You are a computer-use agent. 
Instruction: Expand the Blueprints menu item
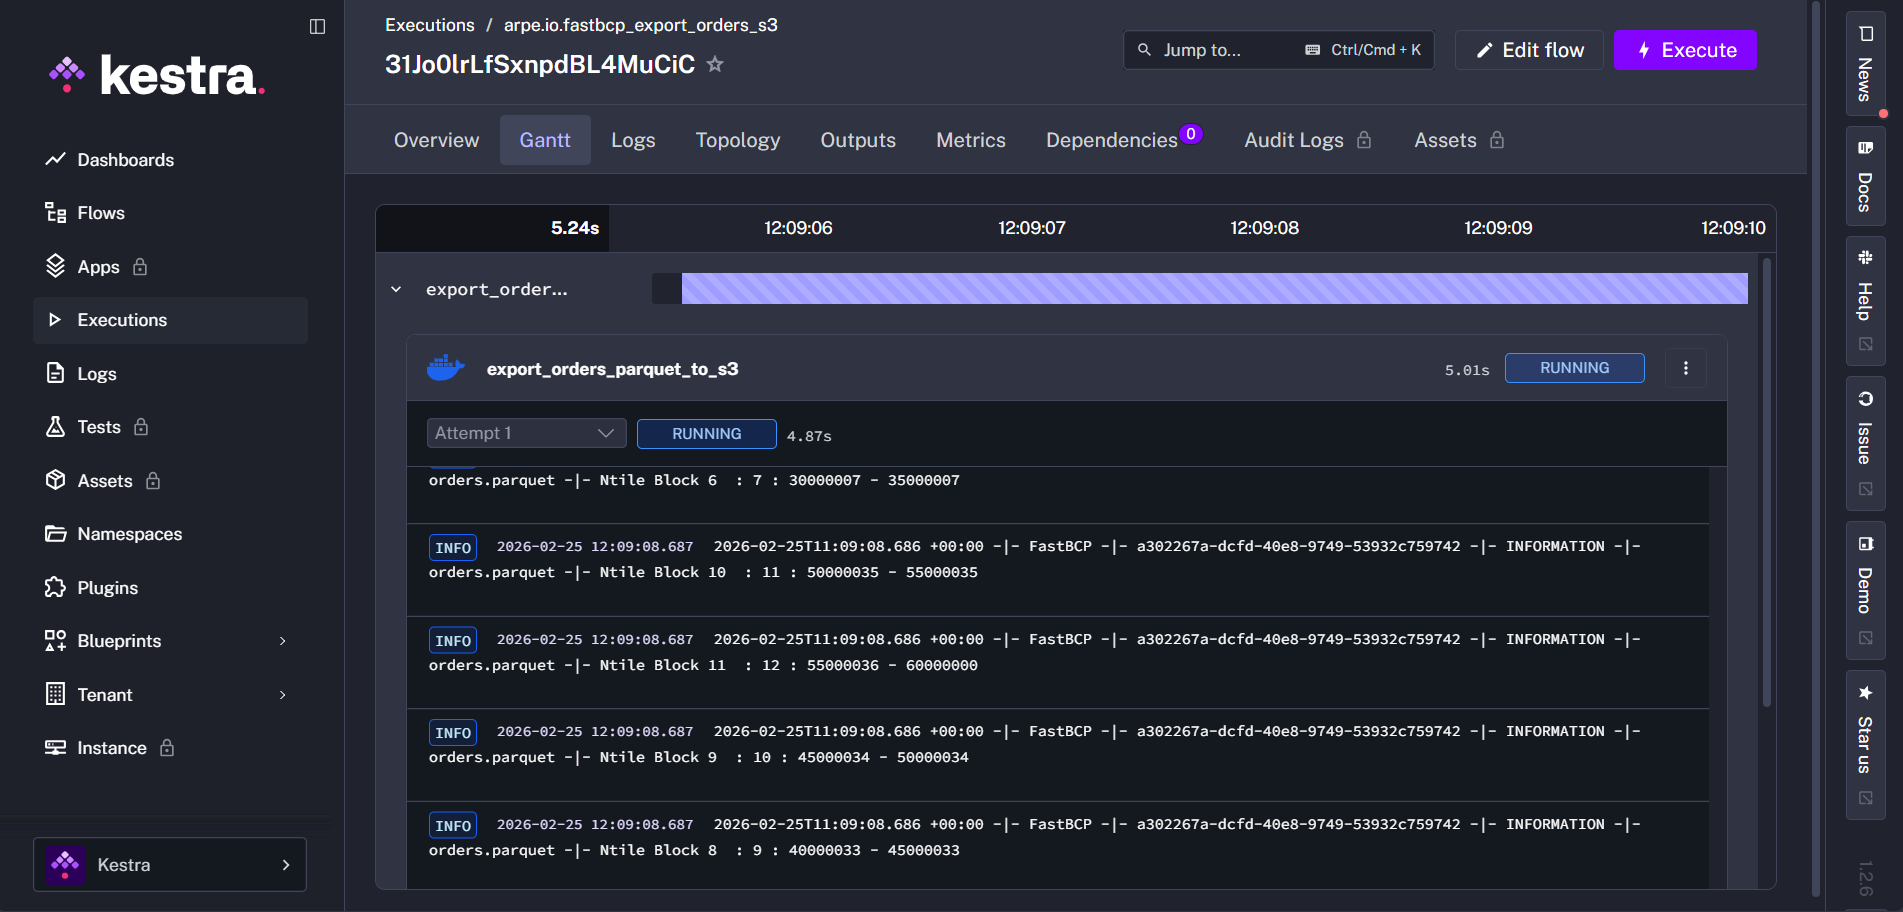[x=119, y=640]
